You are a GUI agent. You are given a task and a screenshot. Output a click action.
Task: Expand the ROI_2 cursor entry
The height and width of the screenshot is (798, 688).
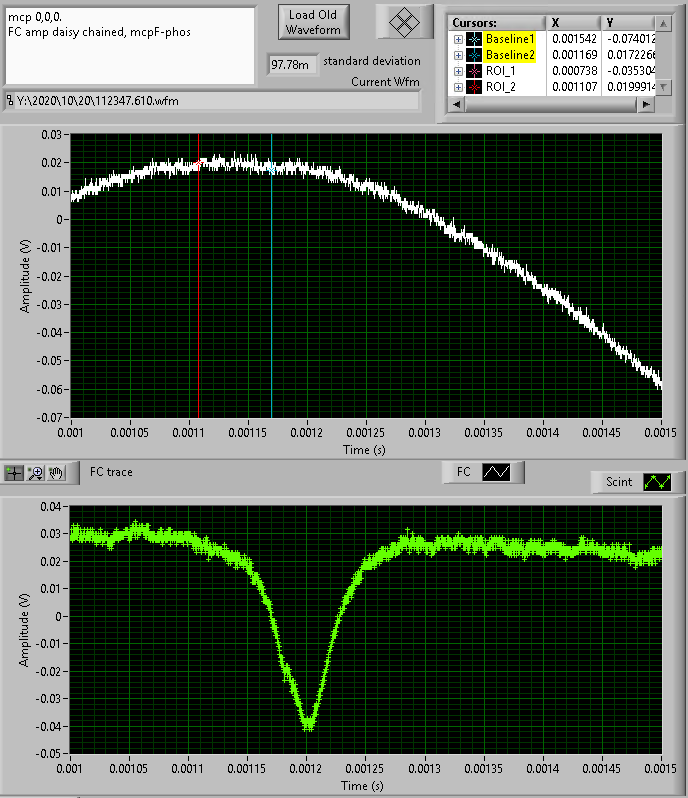(458, 87)
